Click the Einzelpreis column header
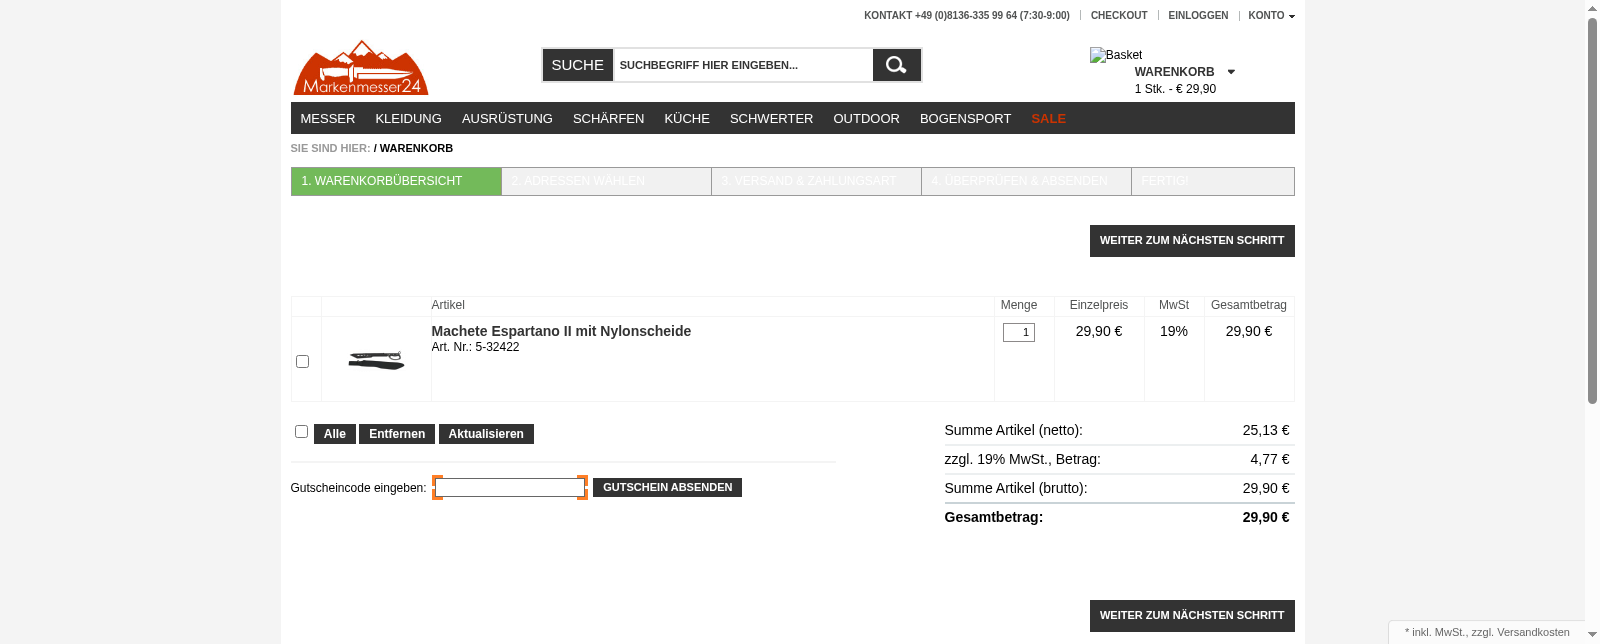This screenshot has height=644, width=1600. point(1099,305)
